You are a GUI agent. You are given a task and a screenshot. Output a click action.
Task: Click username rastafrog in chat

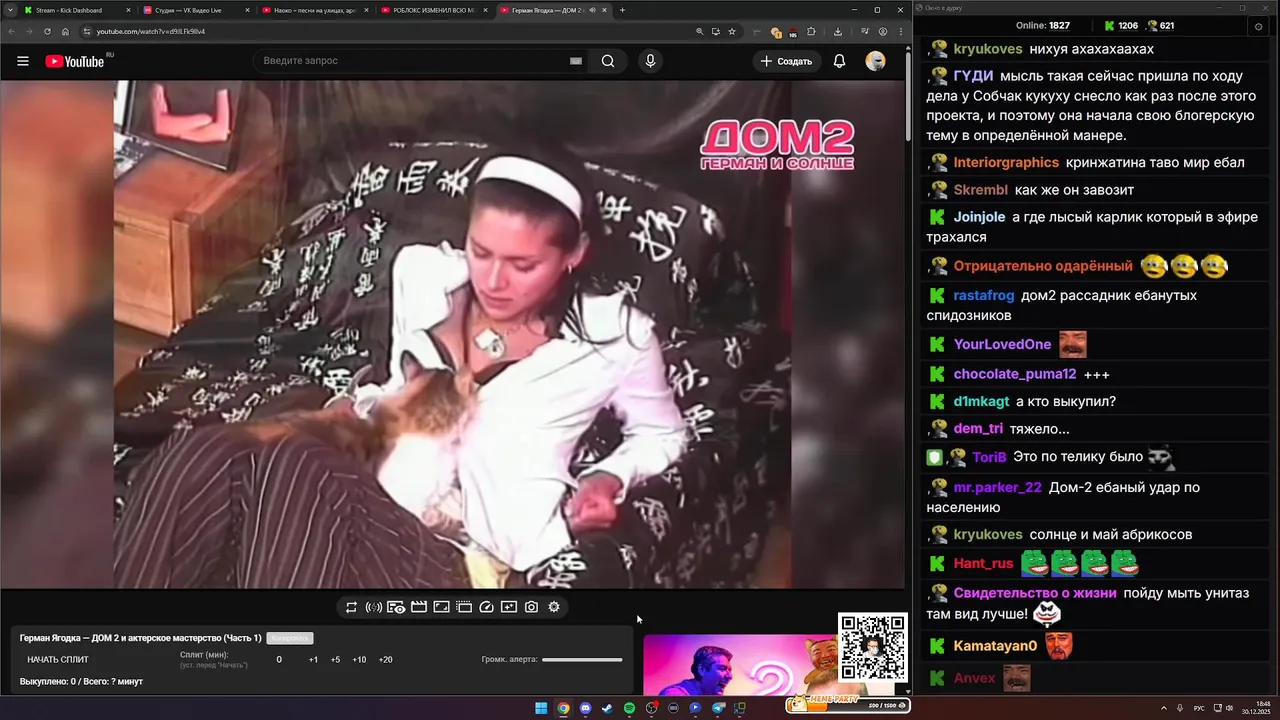coord(984,295)
